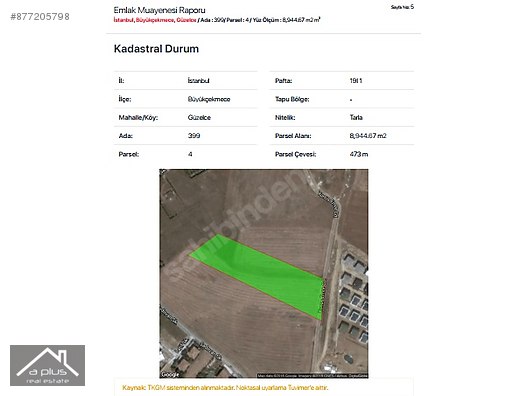Click the a plus real estate logo
The image size is (528, 396).
click(47, 365)
